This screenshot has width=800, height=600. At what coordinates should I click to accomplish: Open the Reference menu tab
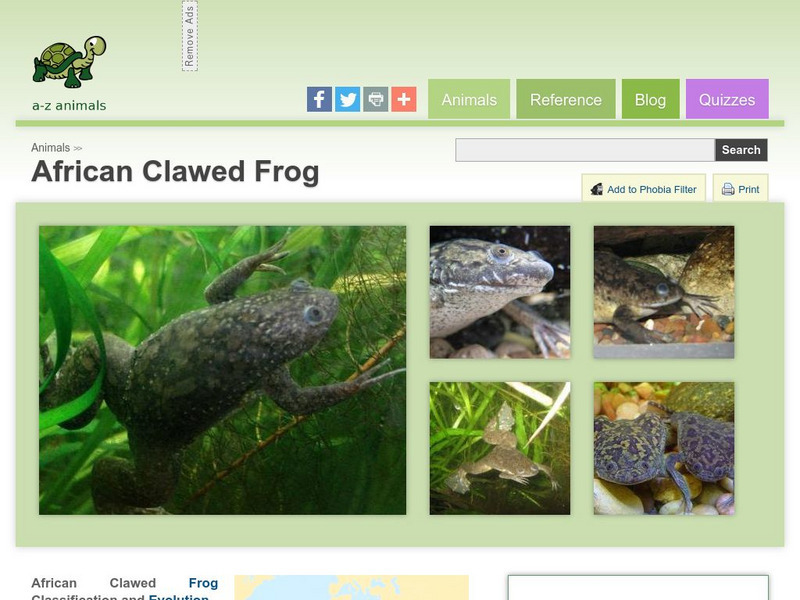[x=566, y=99]
